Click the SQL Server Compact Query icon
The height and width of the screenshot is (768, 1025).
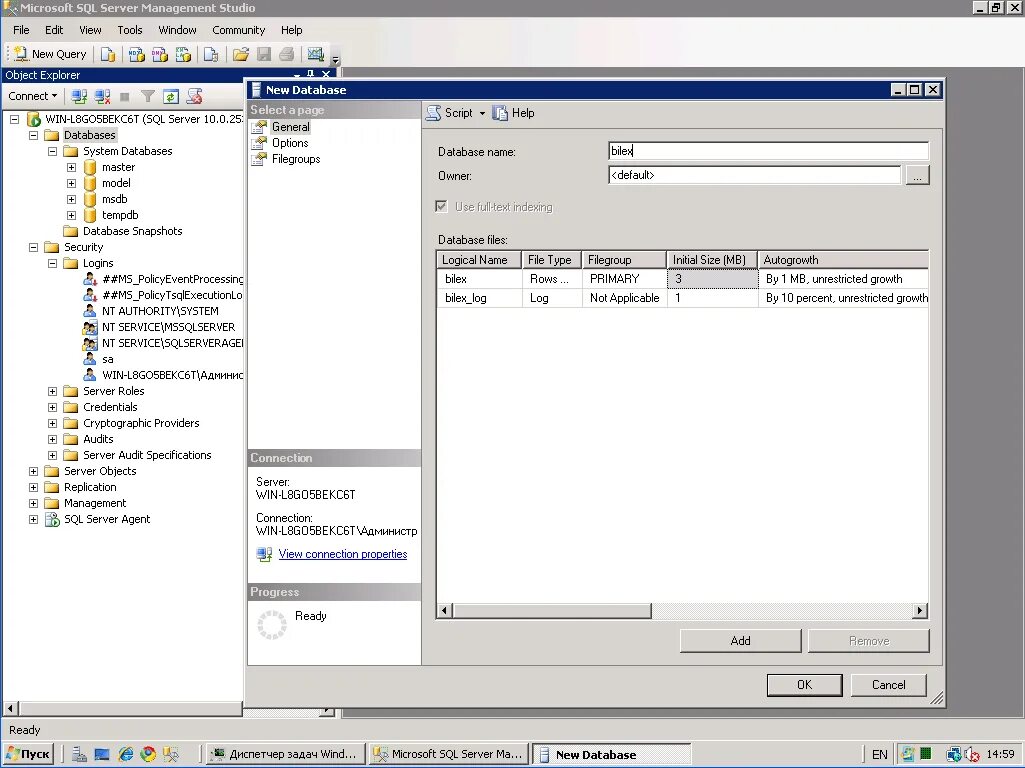(210, 54)
